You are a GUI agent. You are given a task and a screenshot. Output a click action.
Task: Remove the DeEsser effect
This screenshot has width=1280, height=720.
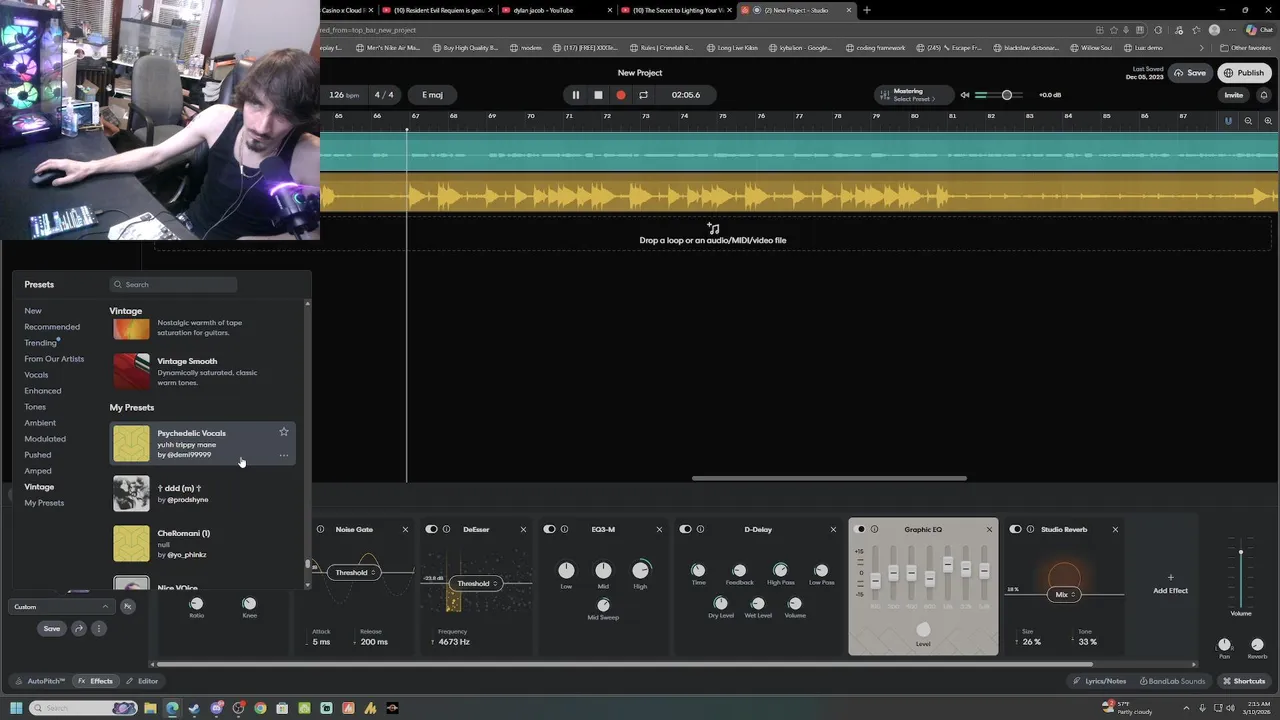pos(523,529)
